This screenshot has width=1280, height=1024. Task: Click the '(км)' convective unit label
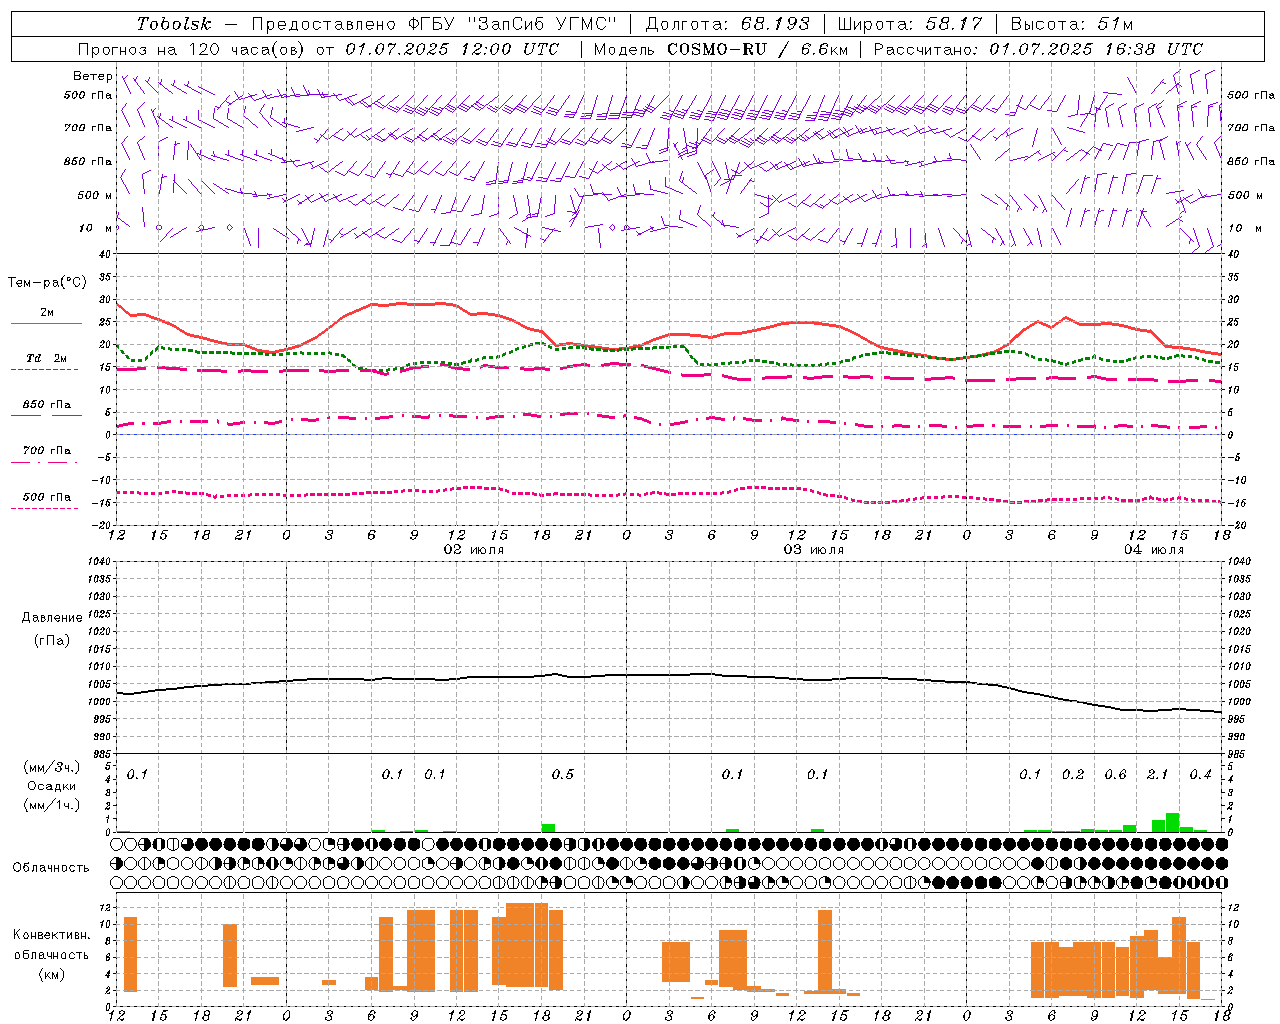[x=51, y=974]
